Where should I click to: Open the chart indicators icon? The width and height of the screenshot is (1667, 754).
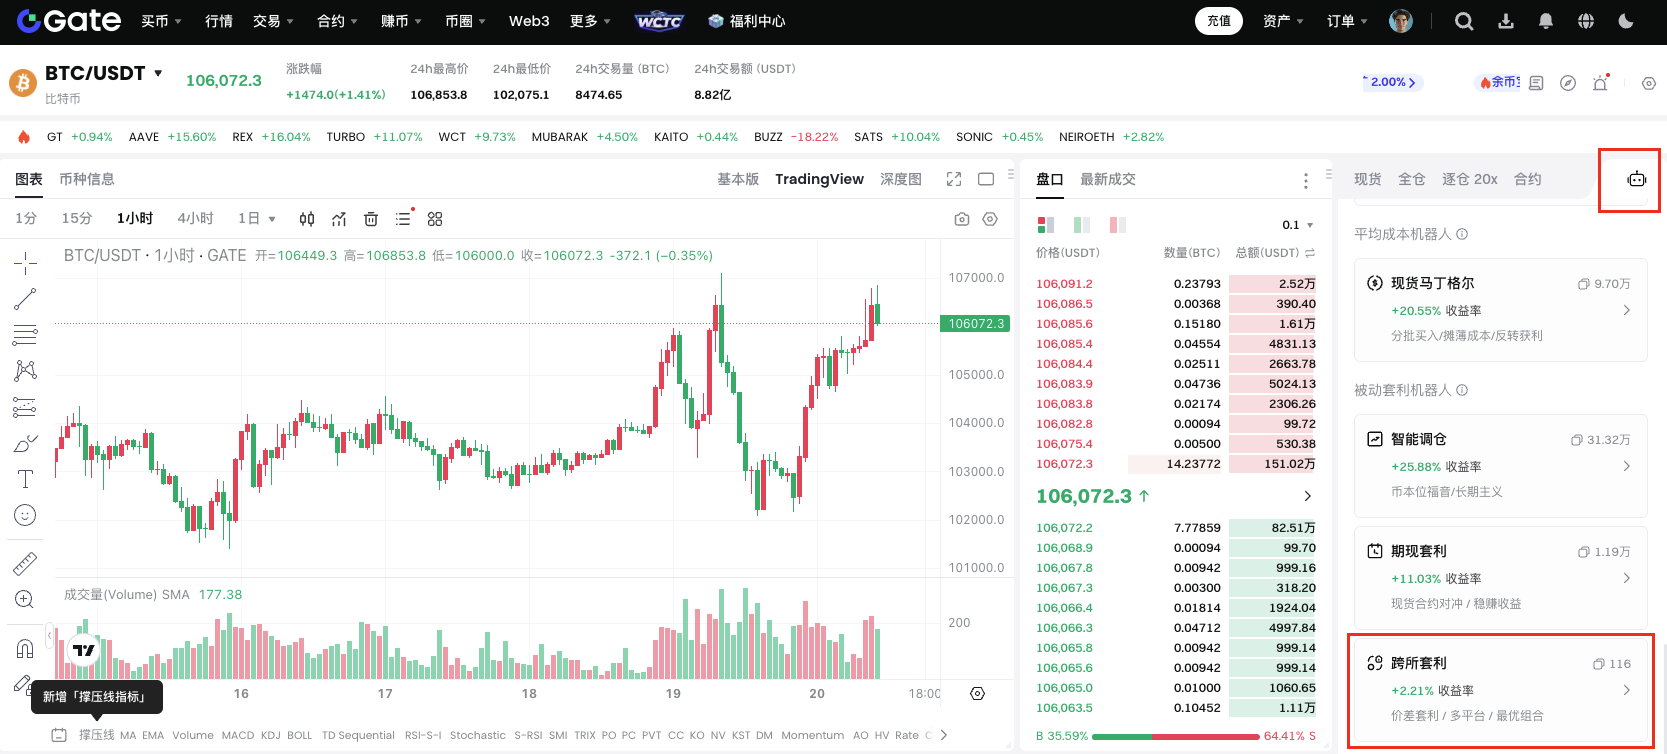tap(339, 219)
